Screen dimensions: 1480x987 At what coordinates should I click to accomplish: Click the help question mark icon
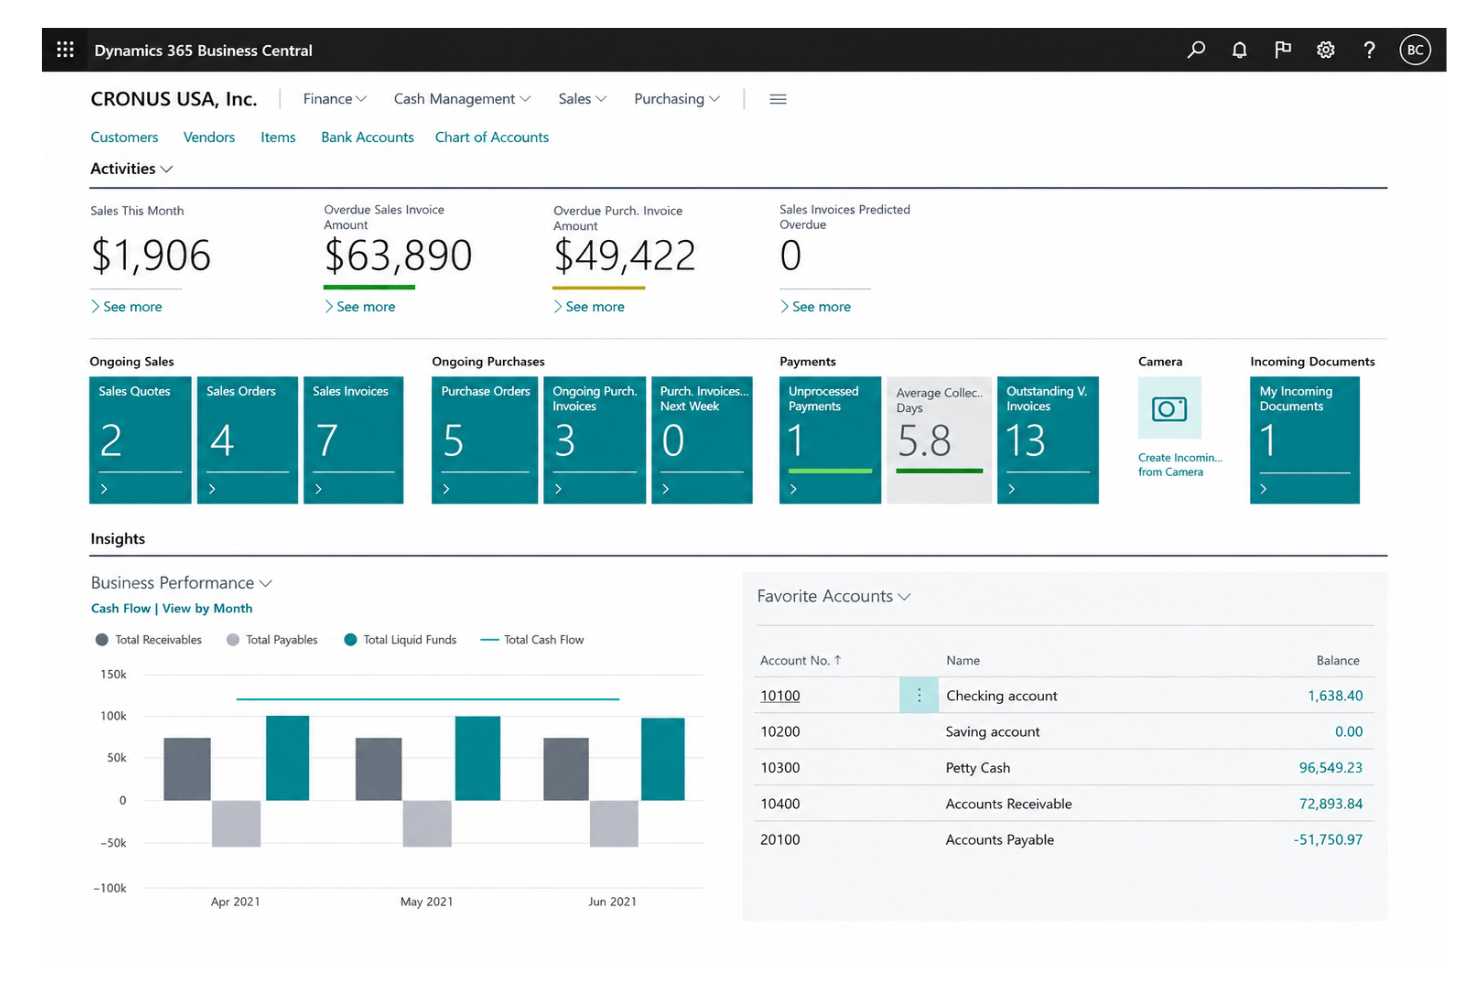coord(1369,49)
